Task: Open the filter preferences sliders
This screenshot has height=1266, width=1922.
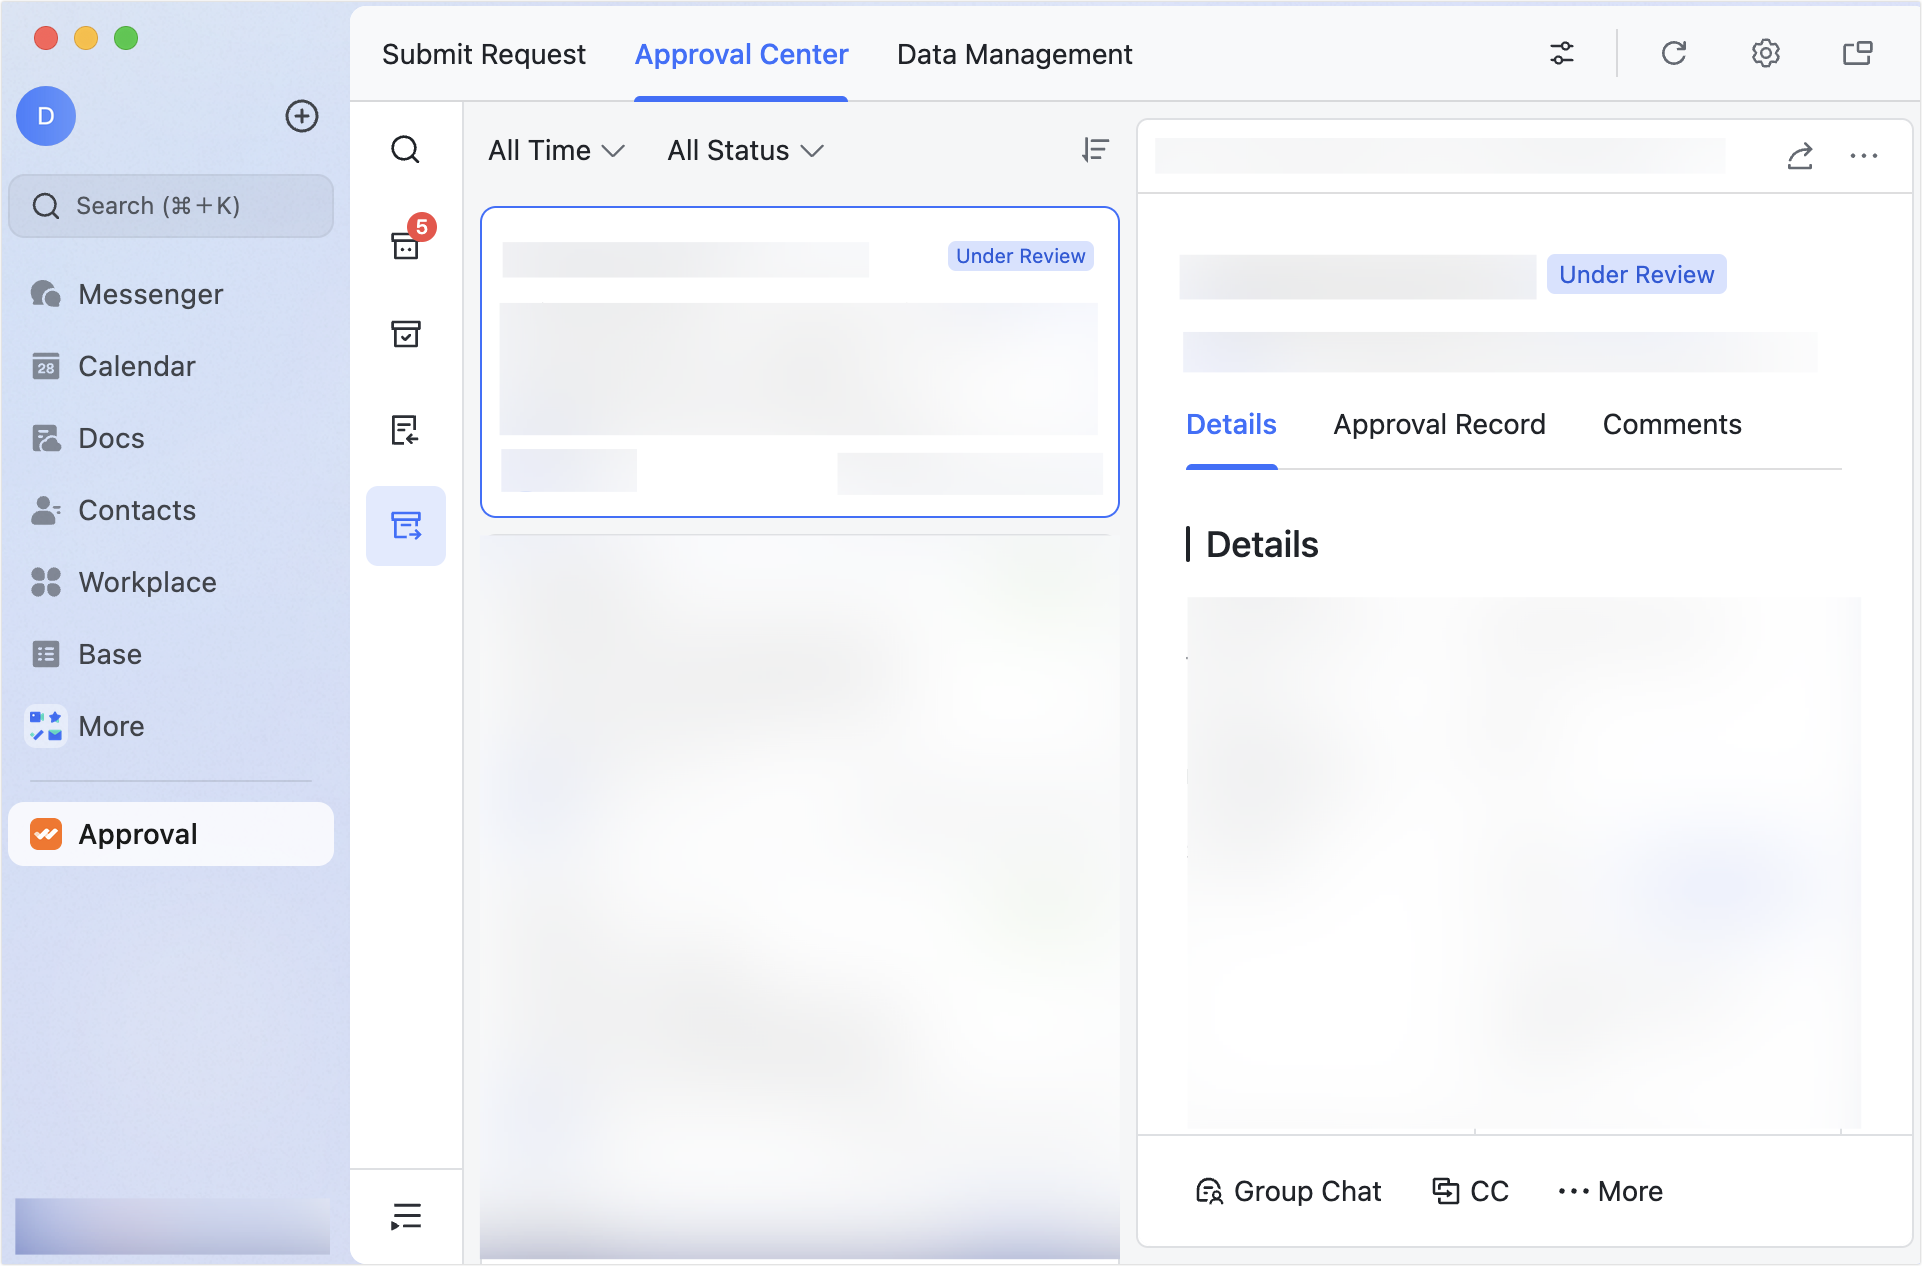Action: (1562, 53)
